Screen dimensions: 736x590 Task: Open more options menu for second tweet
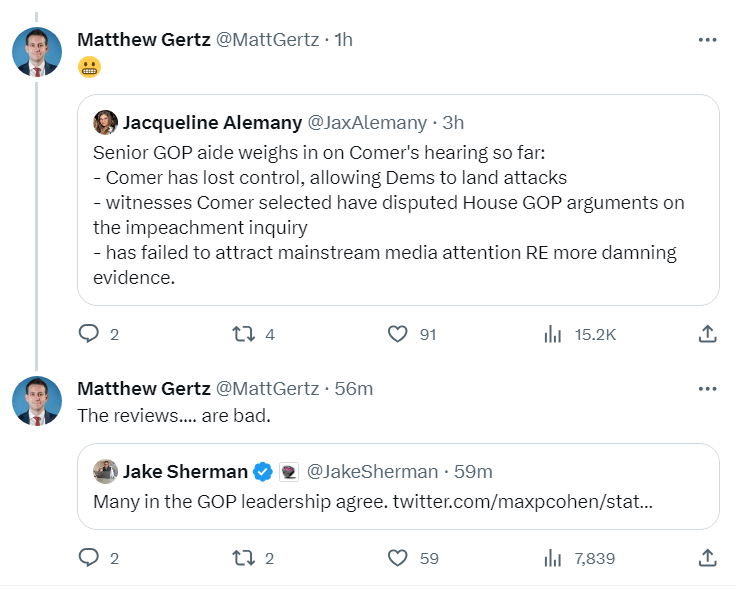[707, 388]
